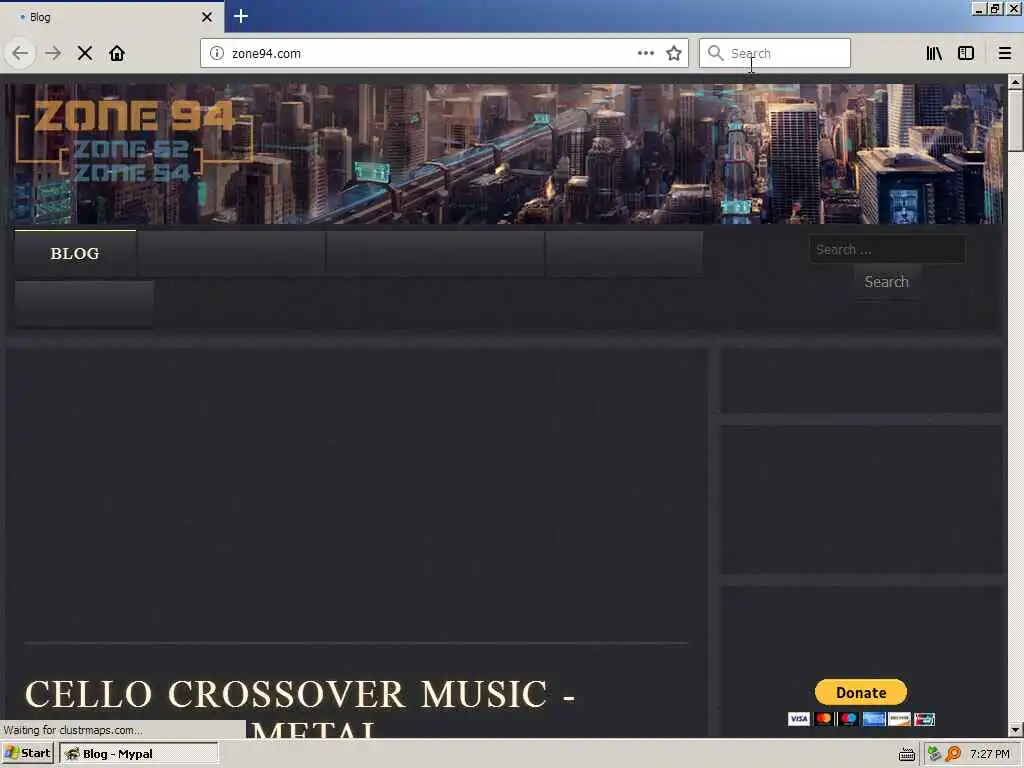Open on-screen keyboard tray icon

click(906, 754)
